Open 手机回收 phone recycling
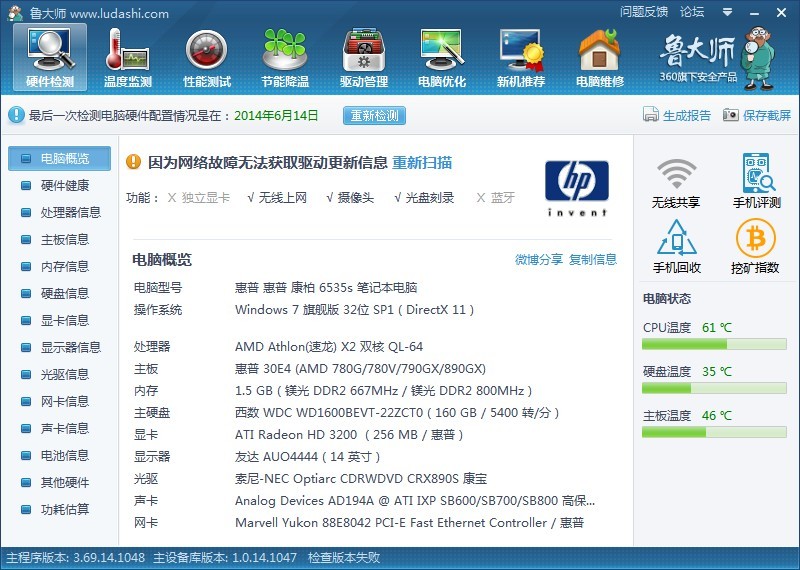 click(677, 246)
